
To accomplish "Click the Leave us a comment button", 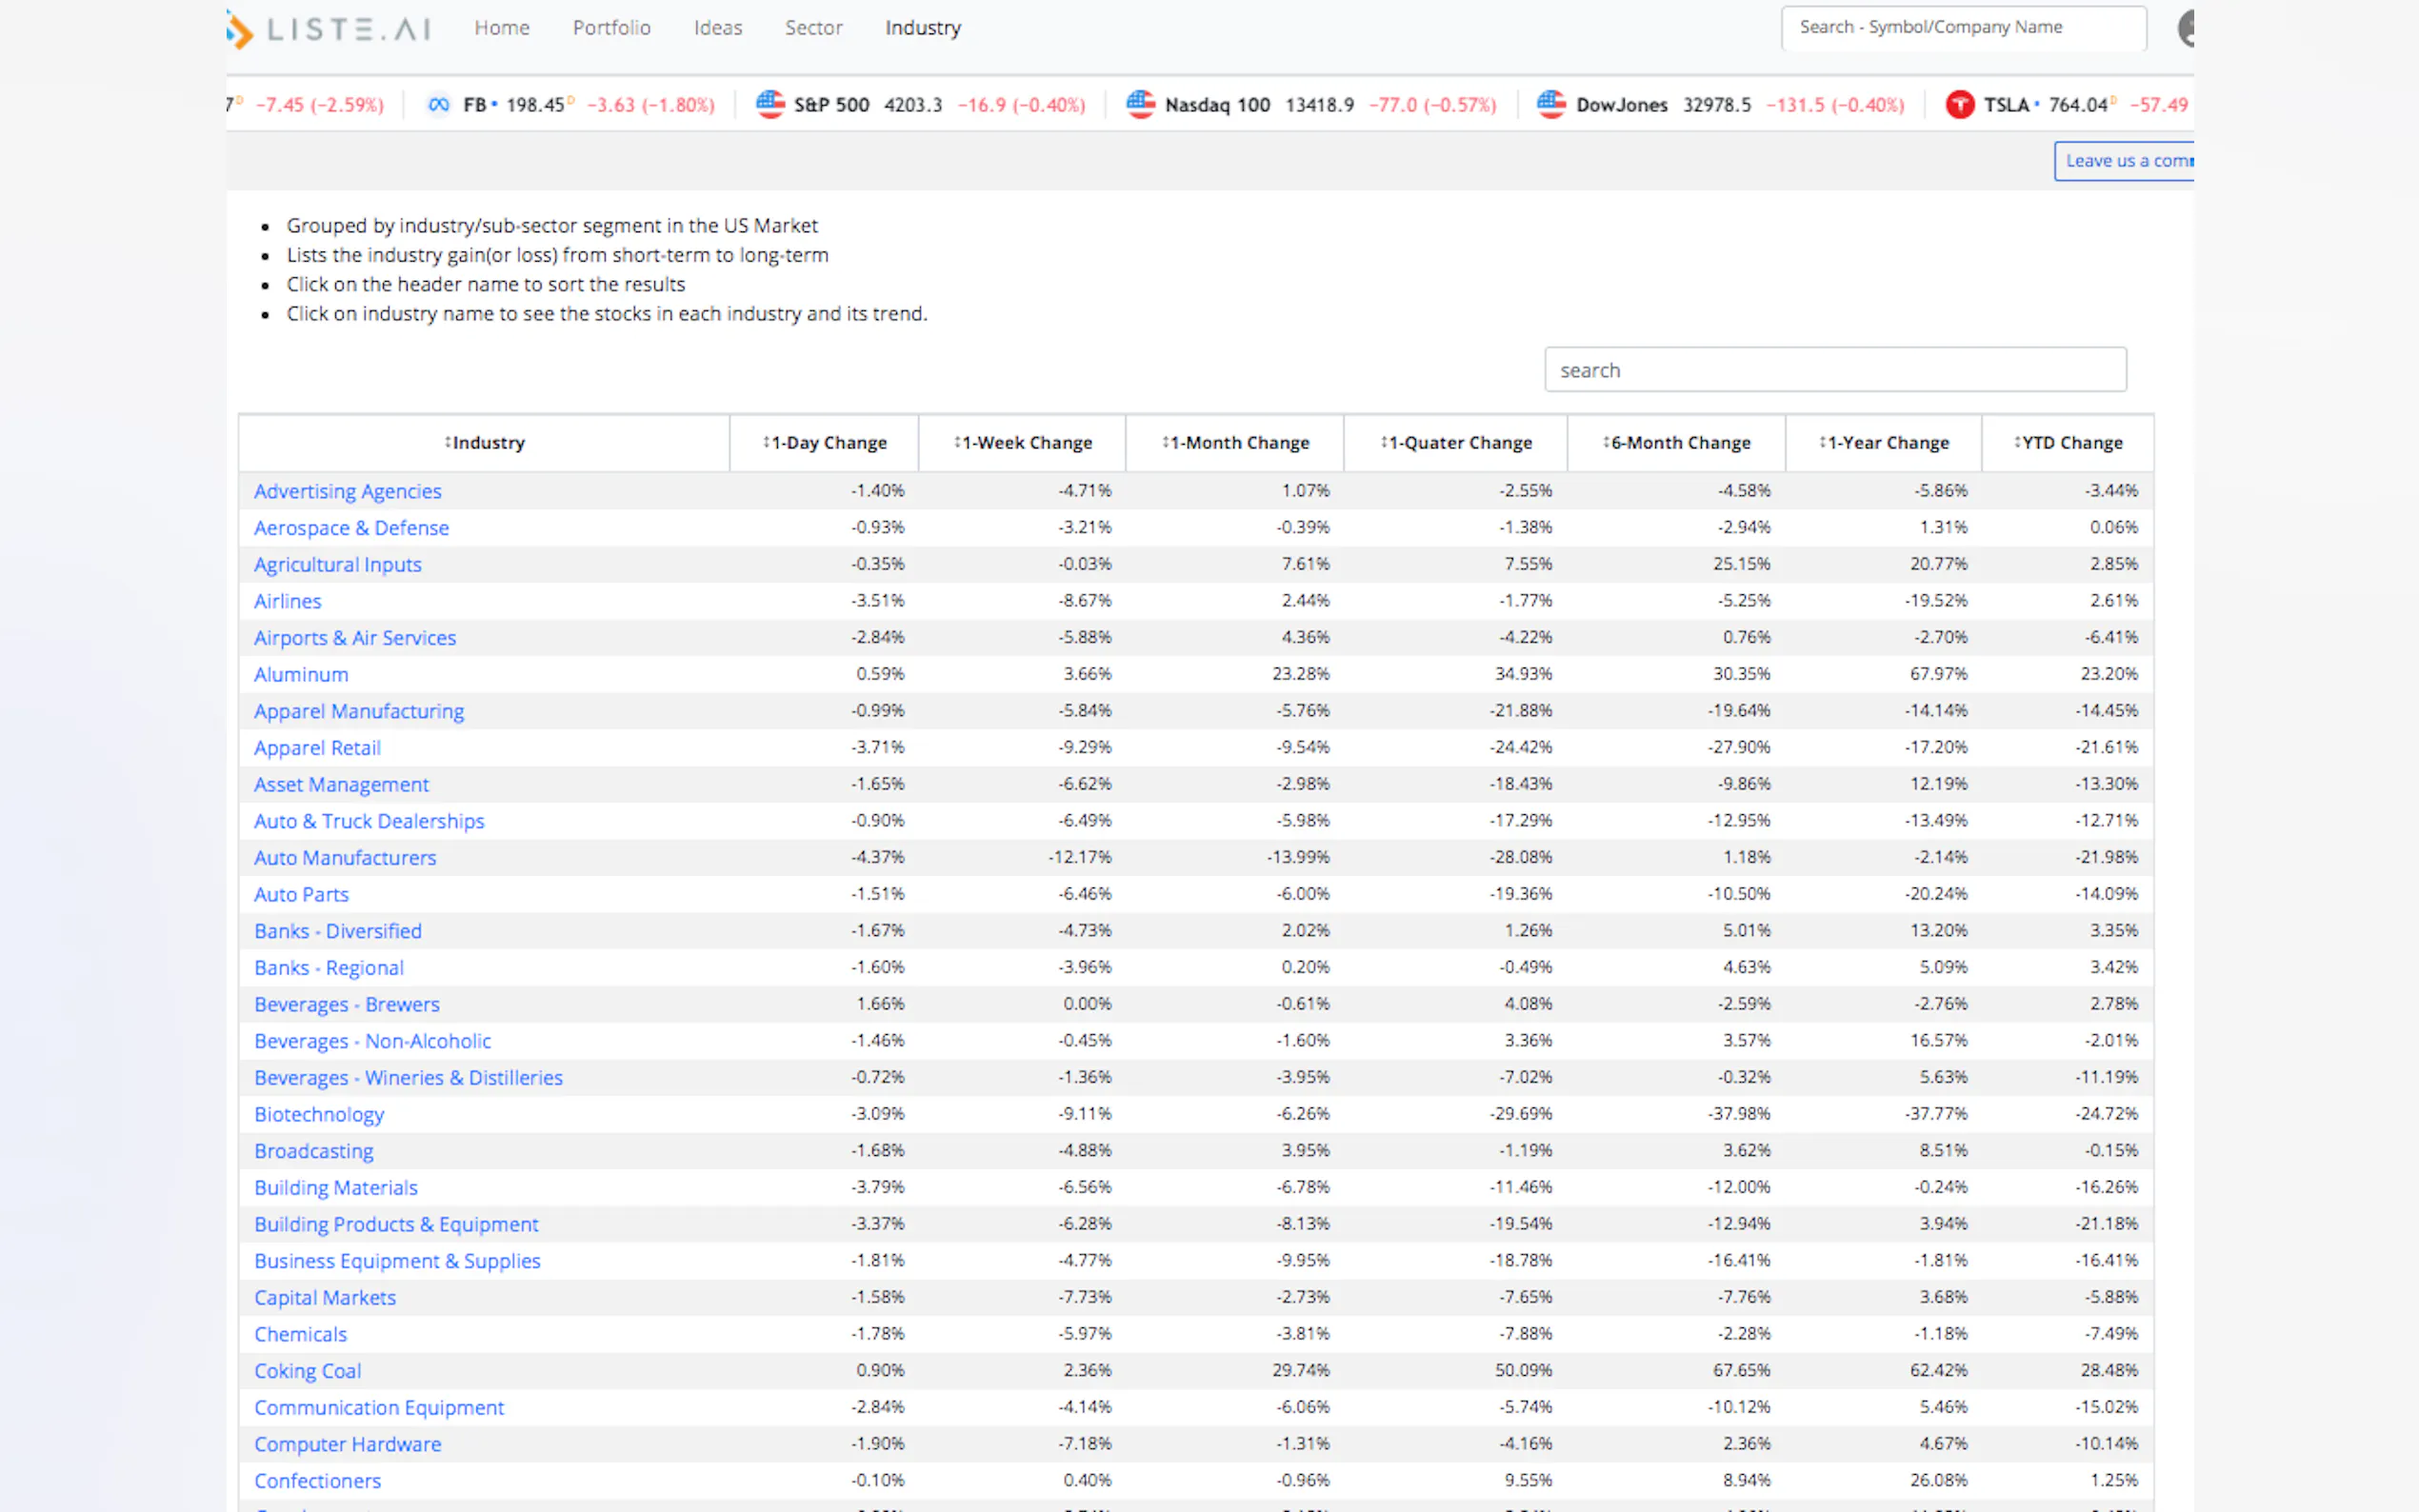I will (2125, 161).
